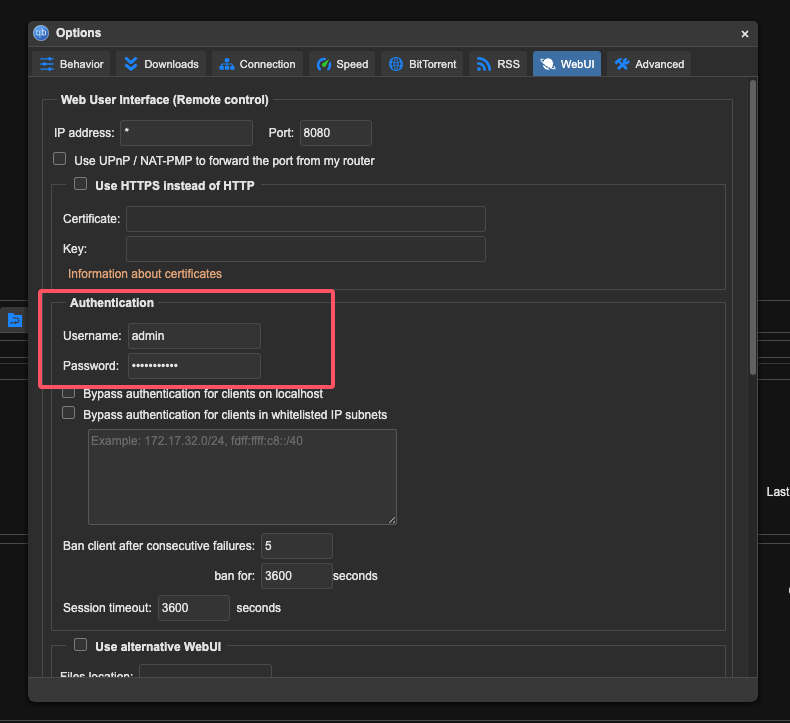
Task: Click the Password field
Action: (194, 366)
